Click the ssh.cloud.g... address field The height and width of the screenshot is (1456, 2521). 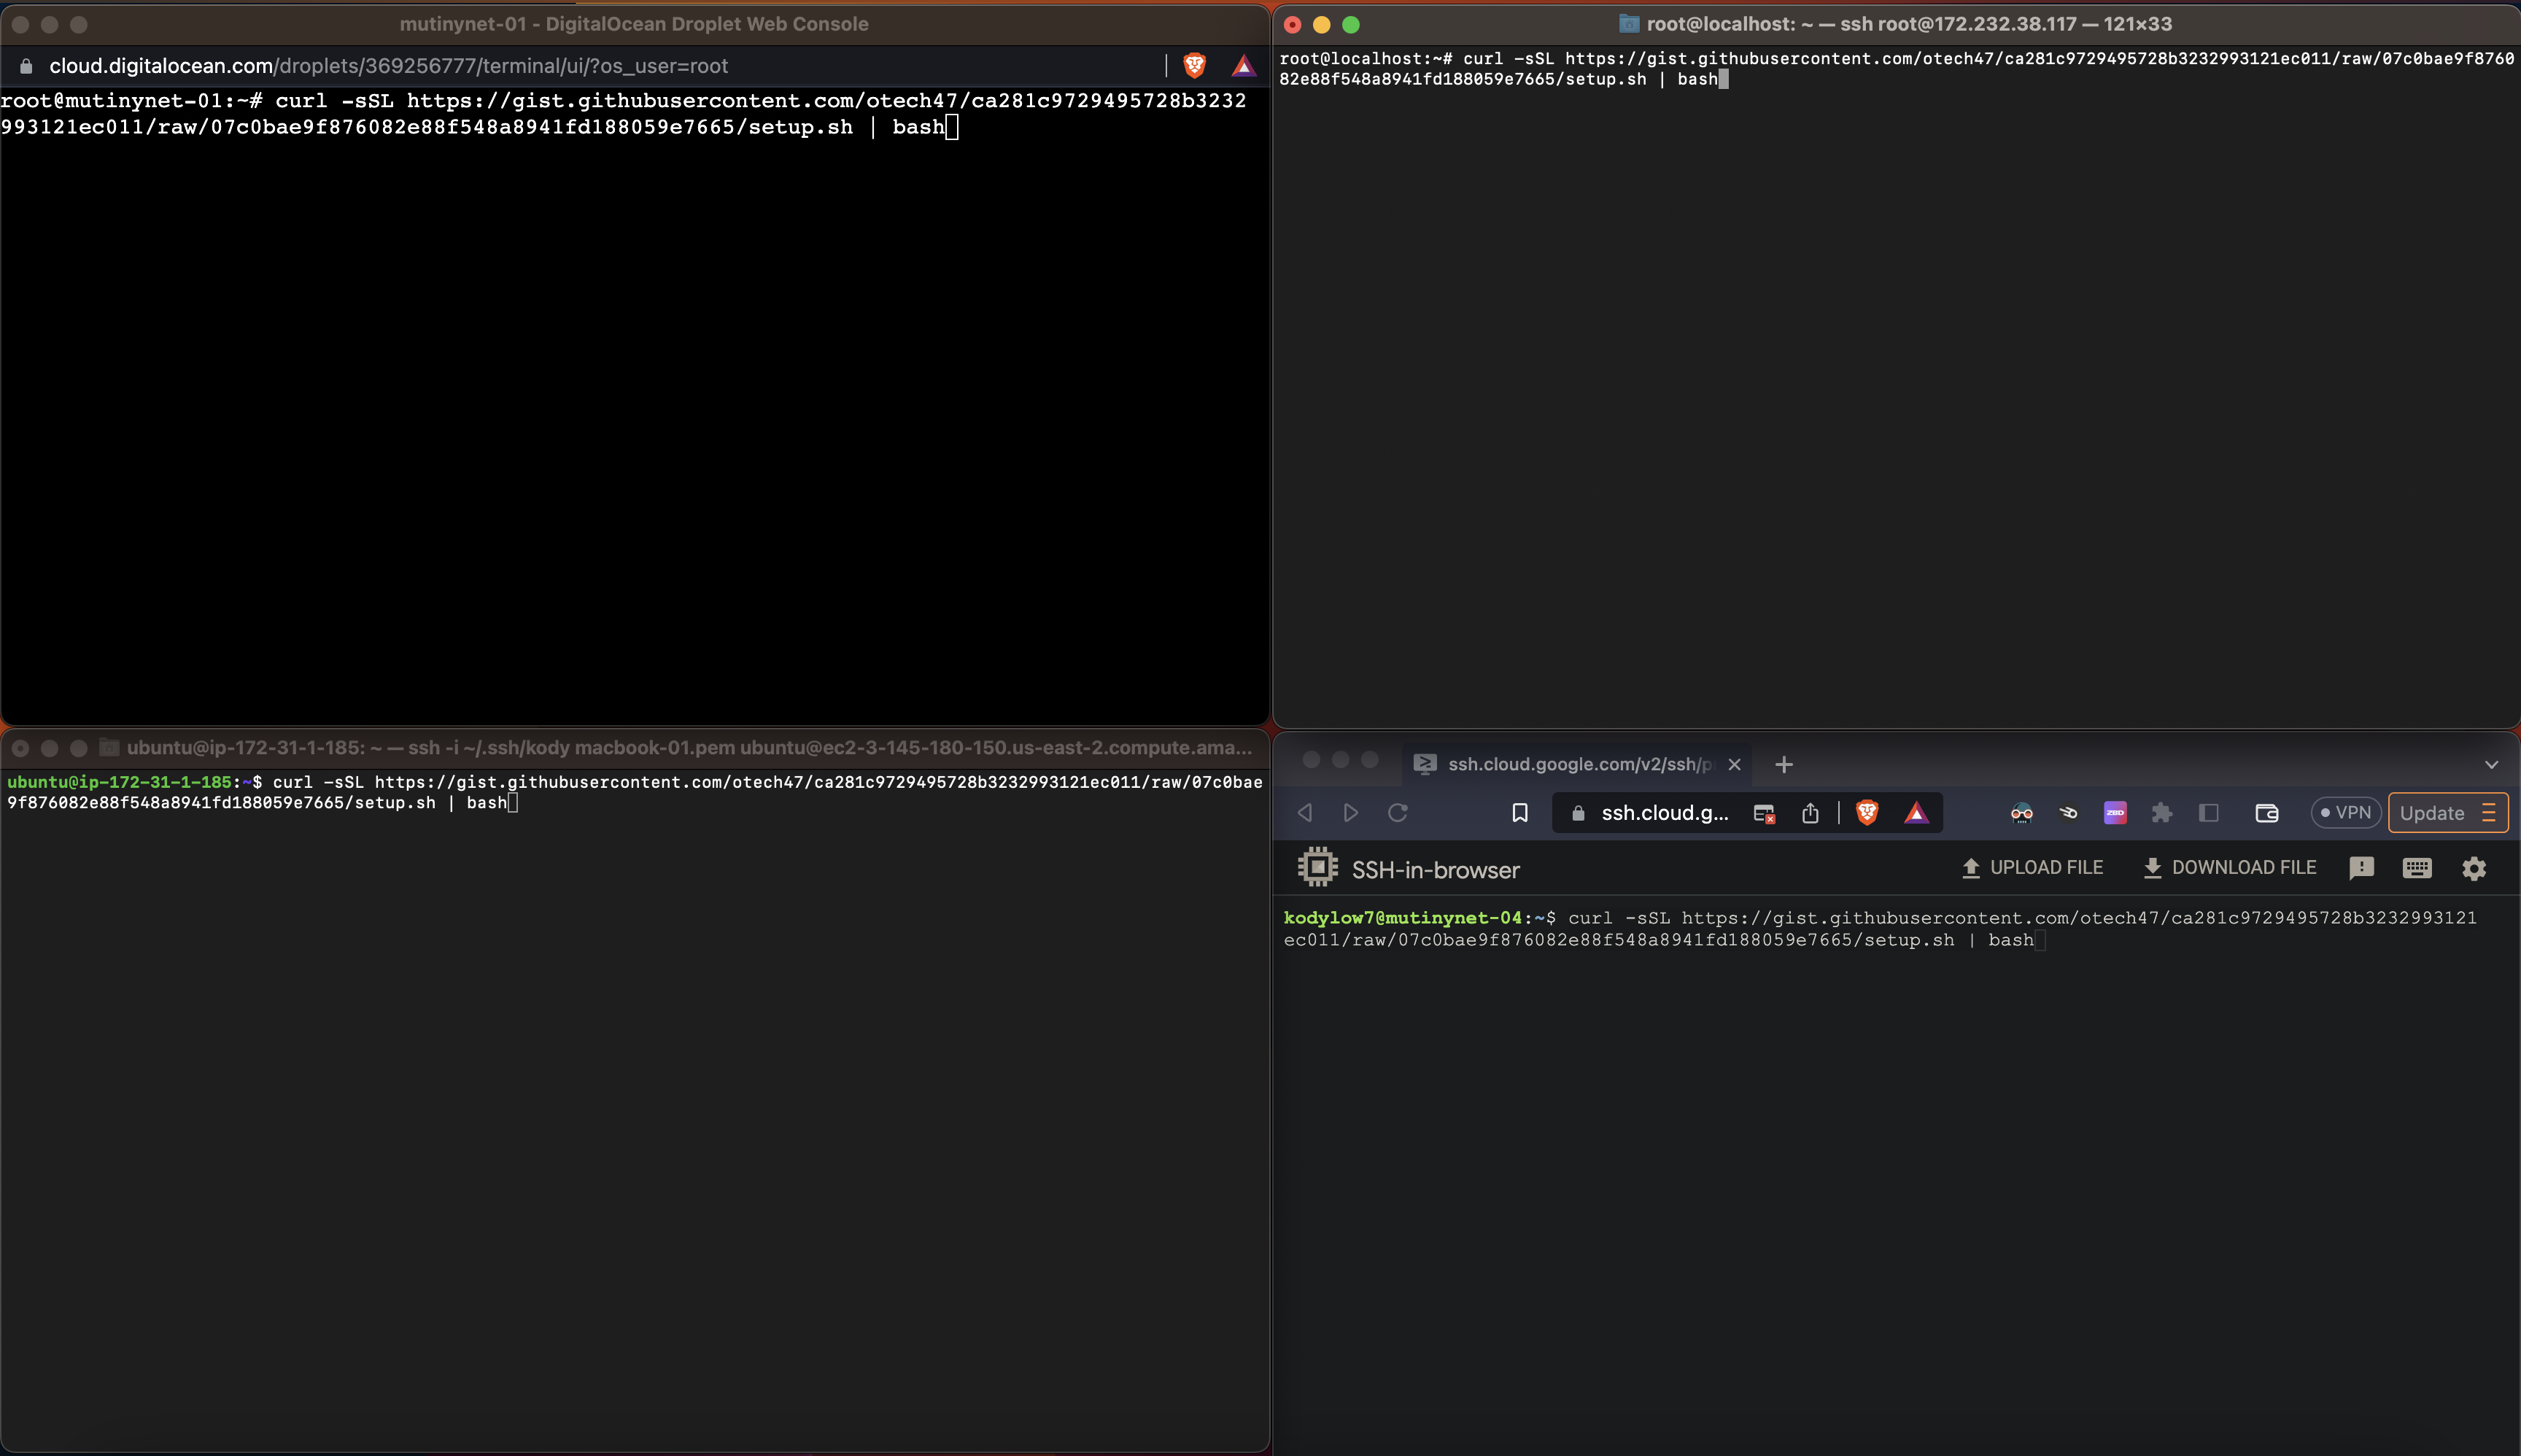tap(1664, 813)
